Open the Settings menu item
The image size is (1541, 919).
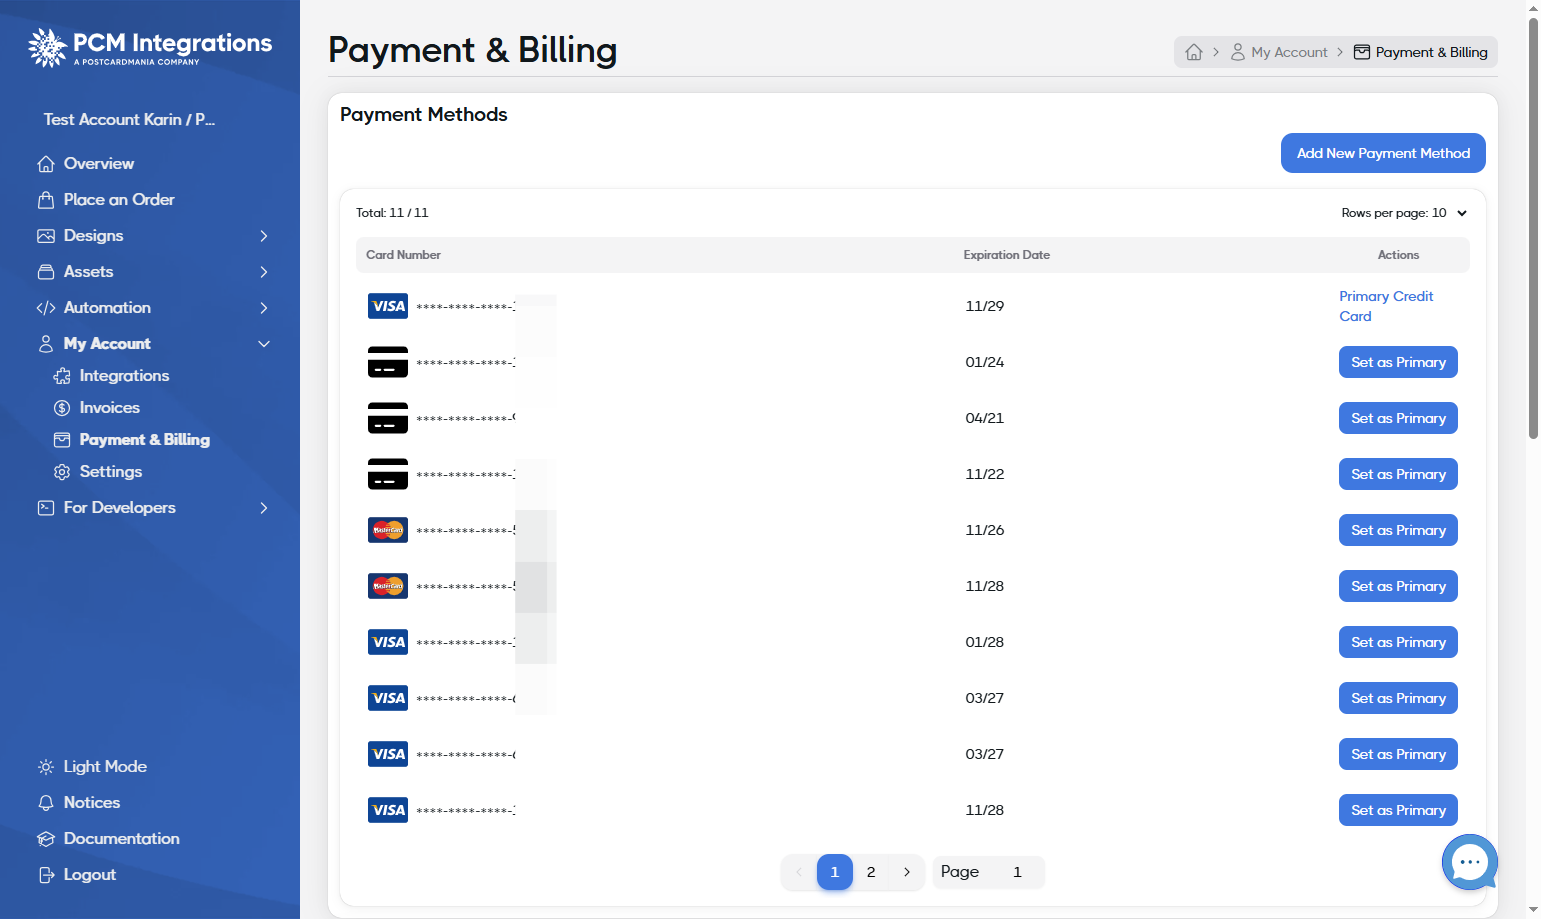tap(110, 472)
